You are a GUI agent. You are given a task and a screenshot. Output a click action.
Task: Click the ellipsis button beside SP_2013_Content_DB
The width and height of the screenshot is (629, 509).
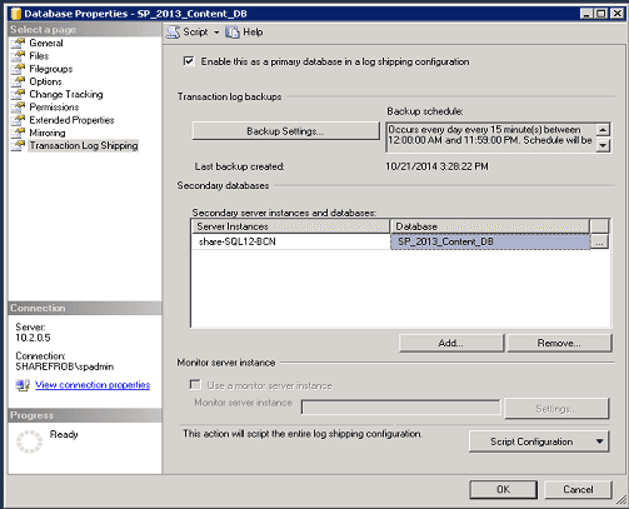599,242
